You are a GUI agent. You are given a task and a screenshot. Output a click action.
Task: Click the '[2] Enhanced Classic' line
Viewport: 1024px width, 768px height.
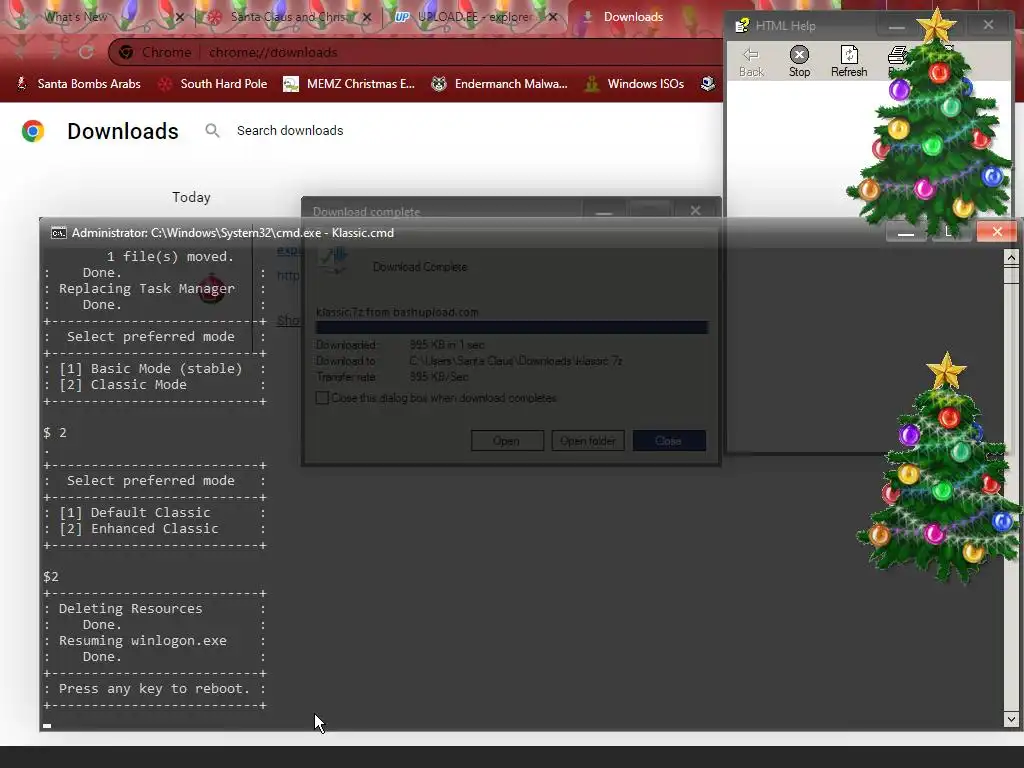pos(138,528)
